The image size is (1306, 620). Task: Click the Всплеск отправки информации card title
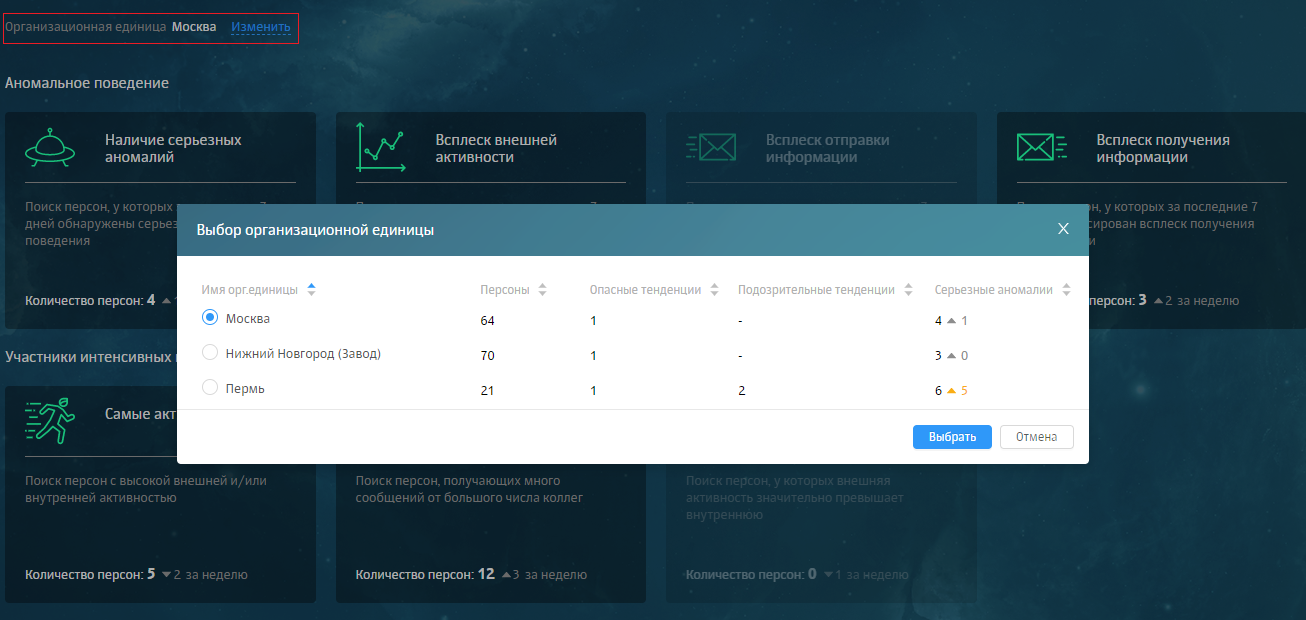827,148
